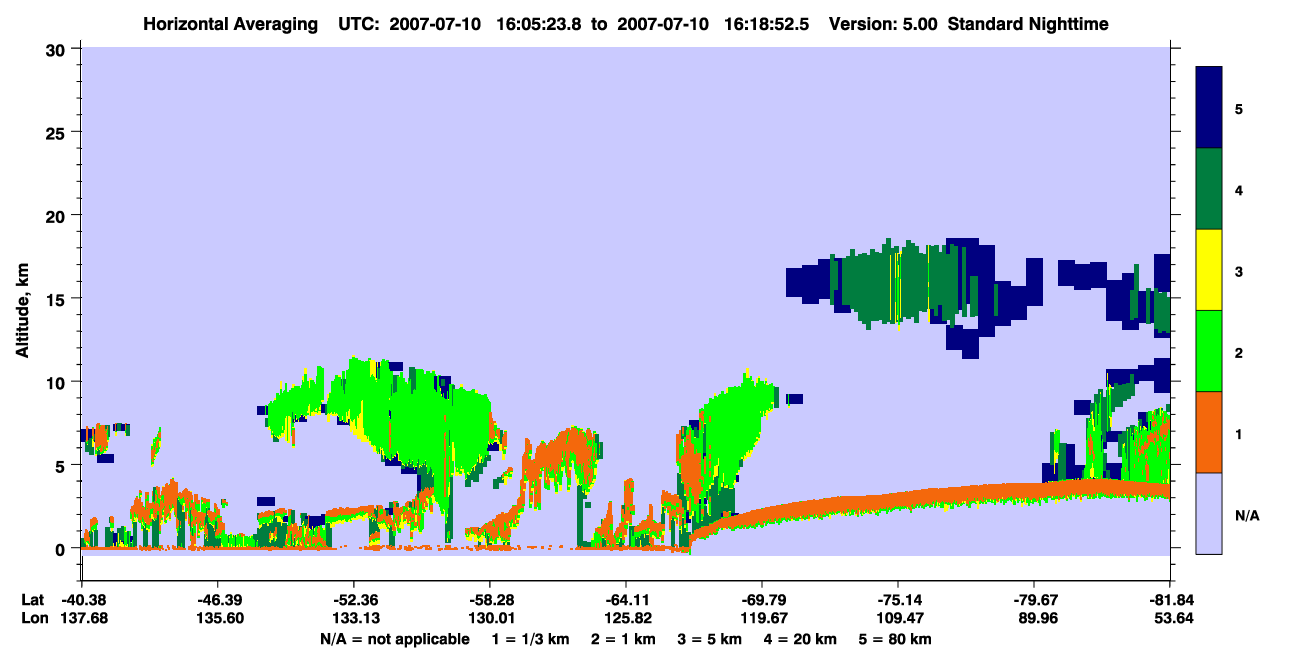This screenshot has width=1300, height=667.
Task: Click the longitude value 109.47
Action: [898, 618]
